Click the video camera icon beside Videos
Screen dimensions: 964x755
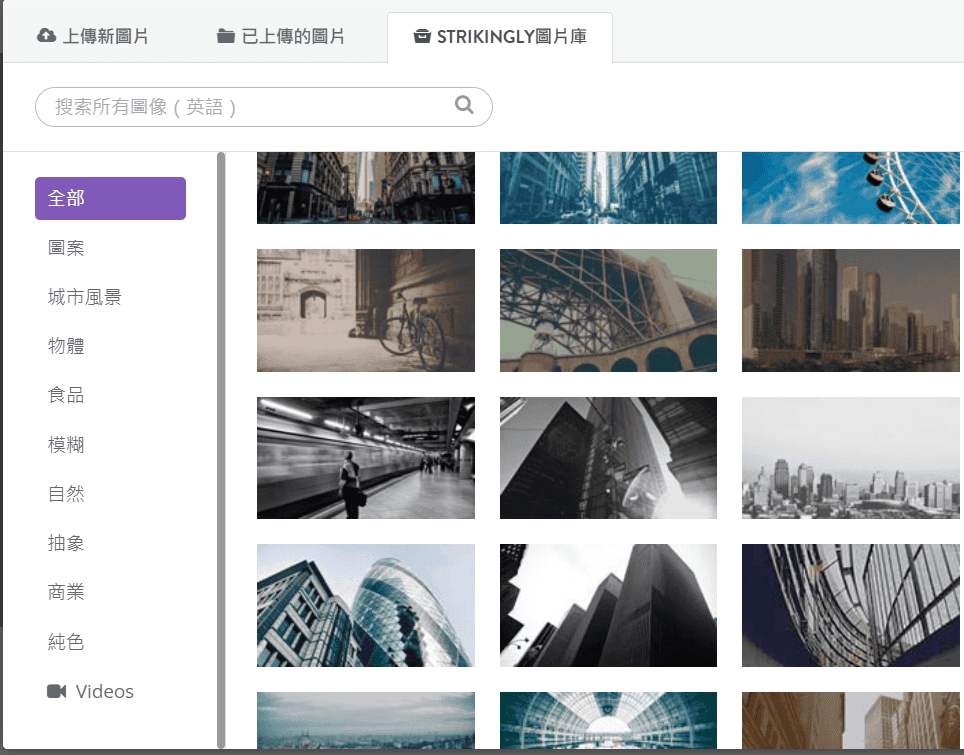[x=57, y=691]
